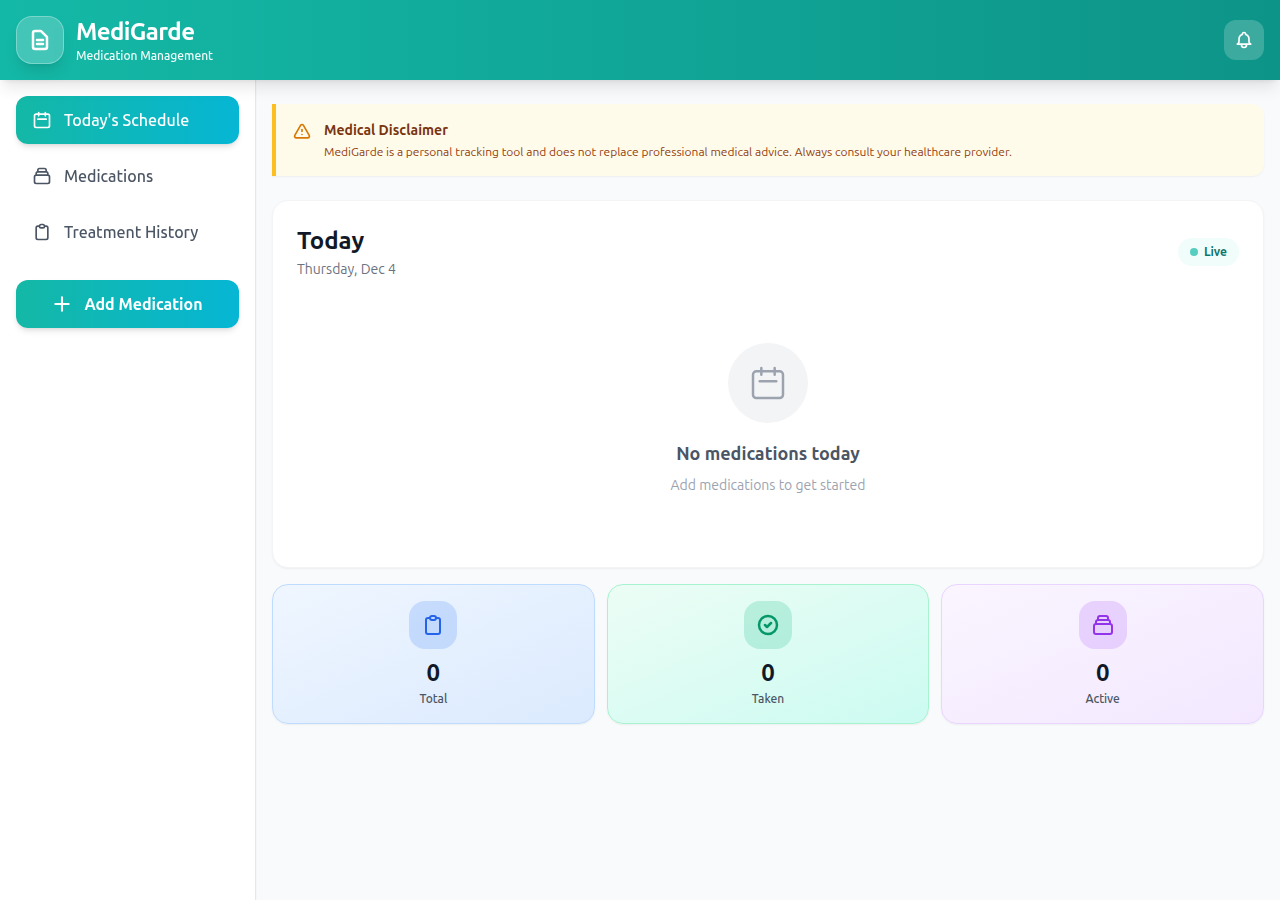The height and width of the screenshot is (900, 1280).
Task: Click the green checkmark Taken icon
Action: click(767, 625)
